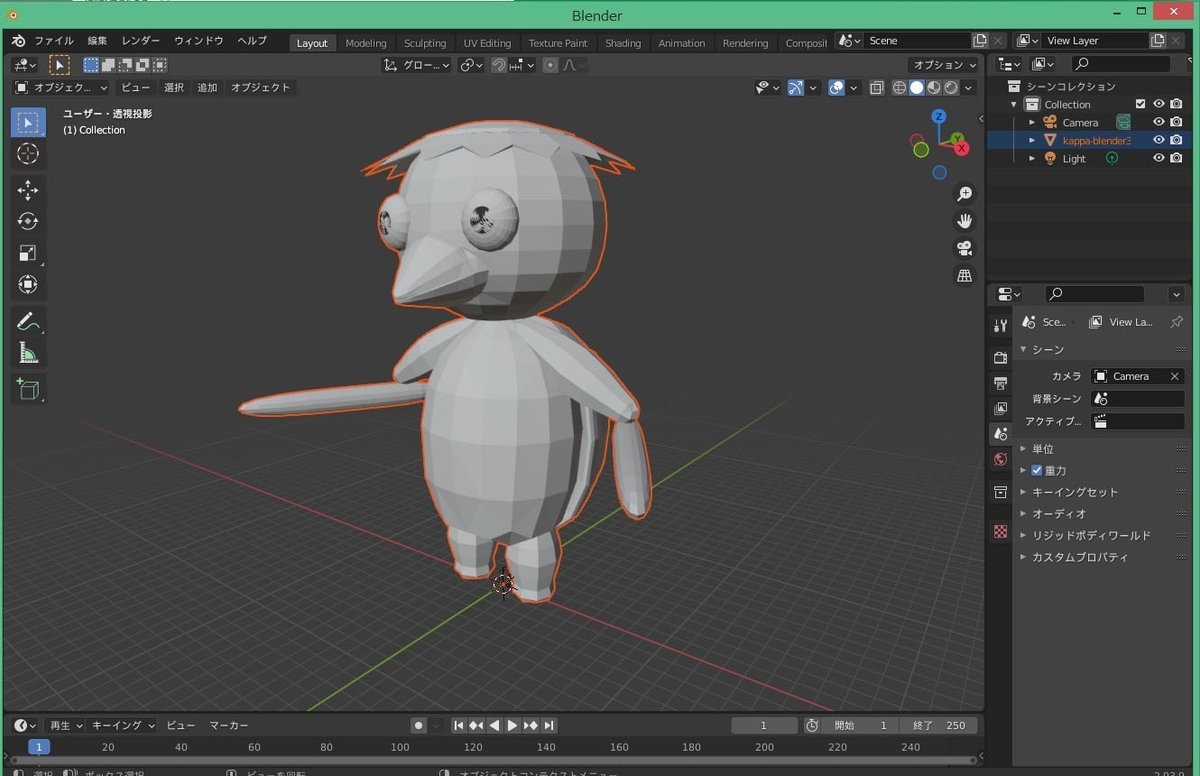The width and height of the screenshot is (1200, 776).
Task: Switch to the UV Editing workspace tab
Action: (x=487, y=43)
